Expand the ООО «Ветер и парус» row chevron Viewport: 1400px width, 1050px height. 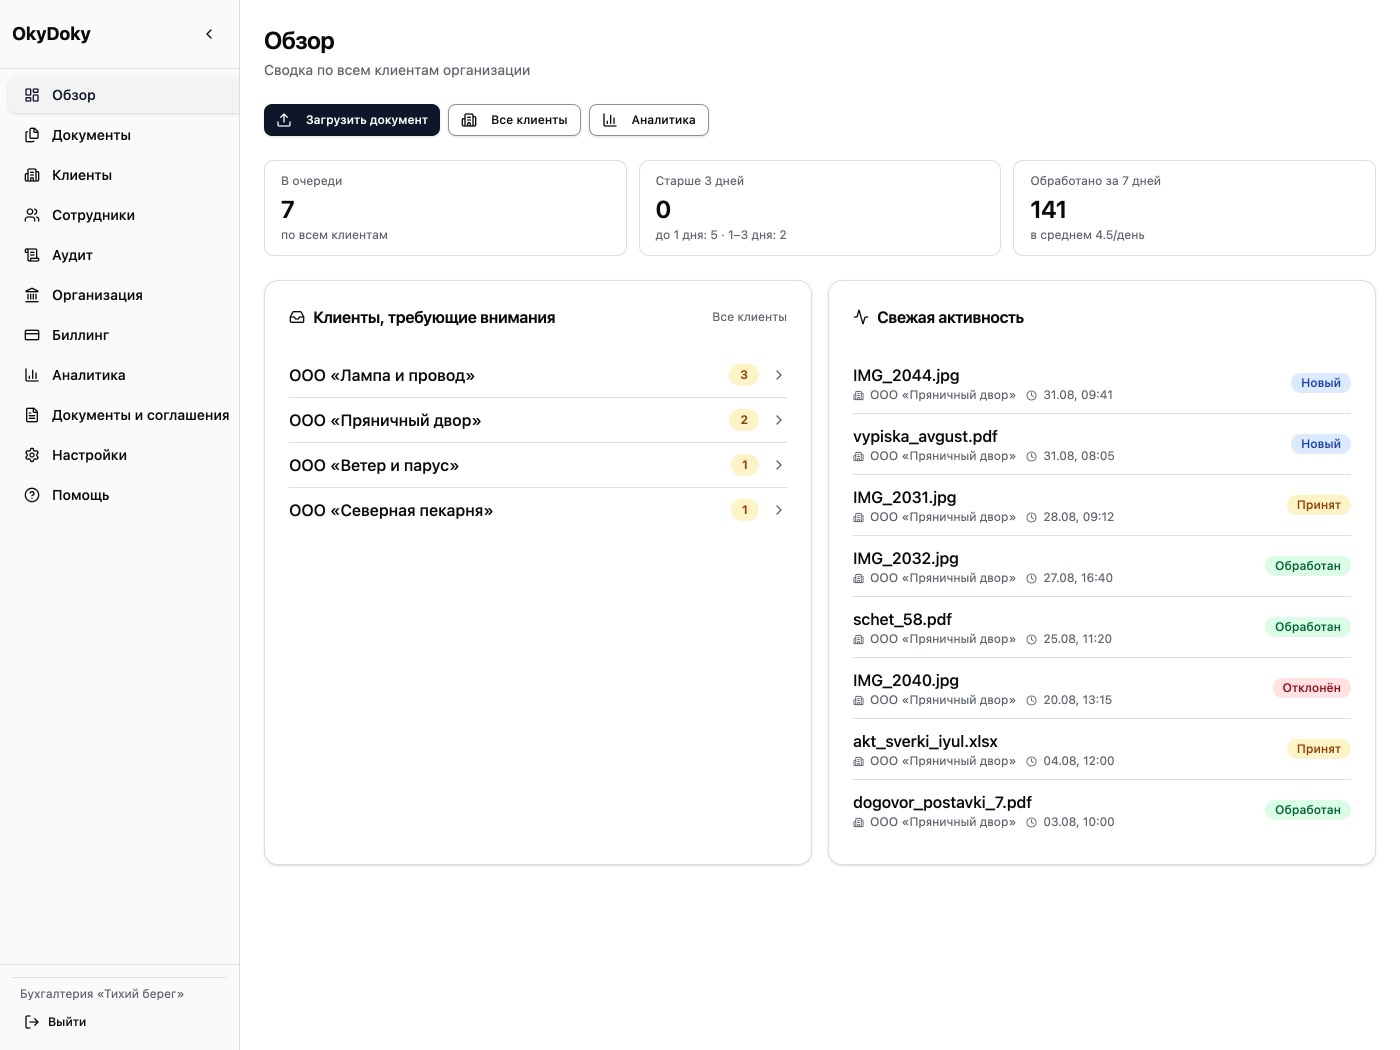tap(779, 465)
